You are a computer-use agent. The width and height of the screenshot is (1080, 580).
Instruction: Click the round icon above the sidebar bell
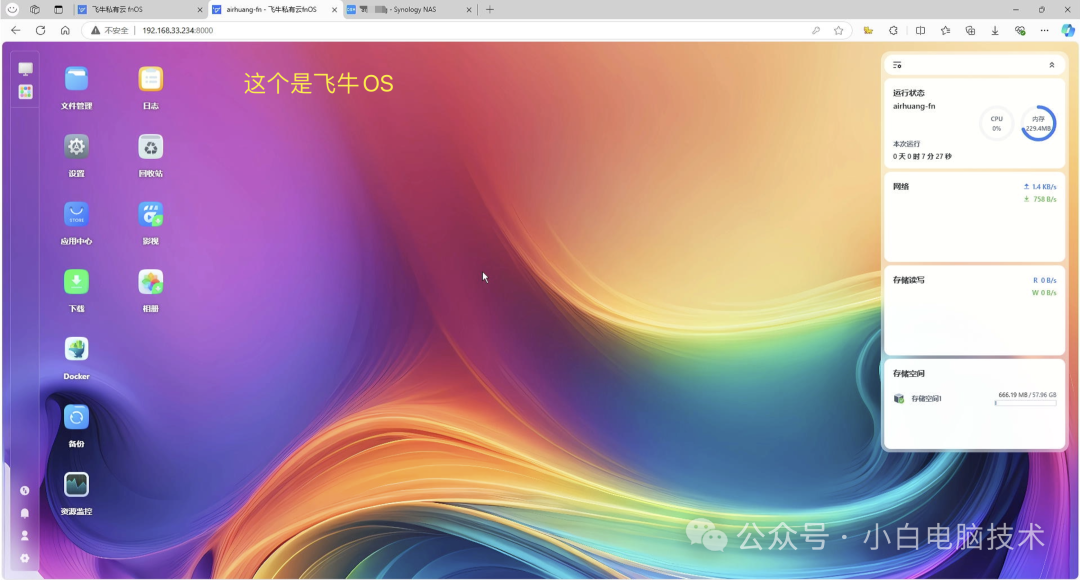pos(25,490)
